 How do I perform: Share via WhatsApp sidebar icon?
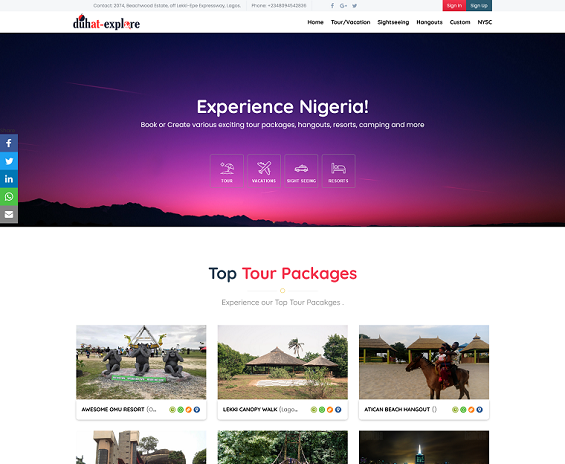click(9, 197)
